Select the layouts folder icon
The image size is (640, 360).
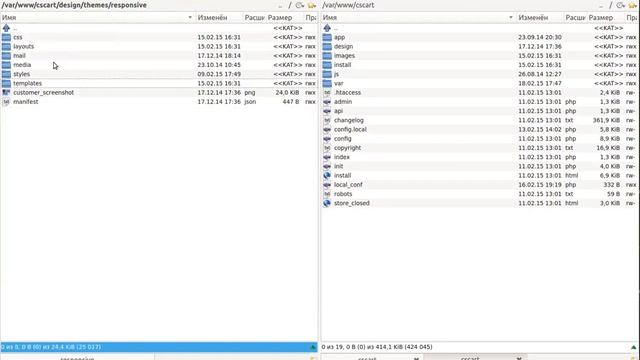click(6, 47)
